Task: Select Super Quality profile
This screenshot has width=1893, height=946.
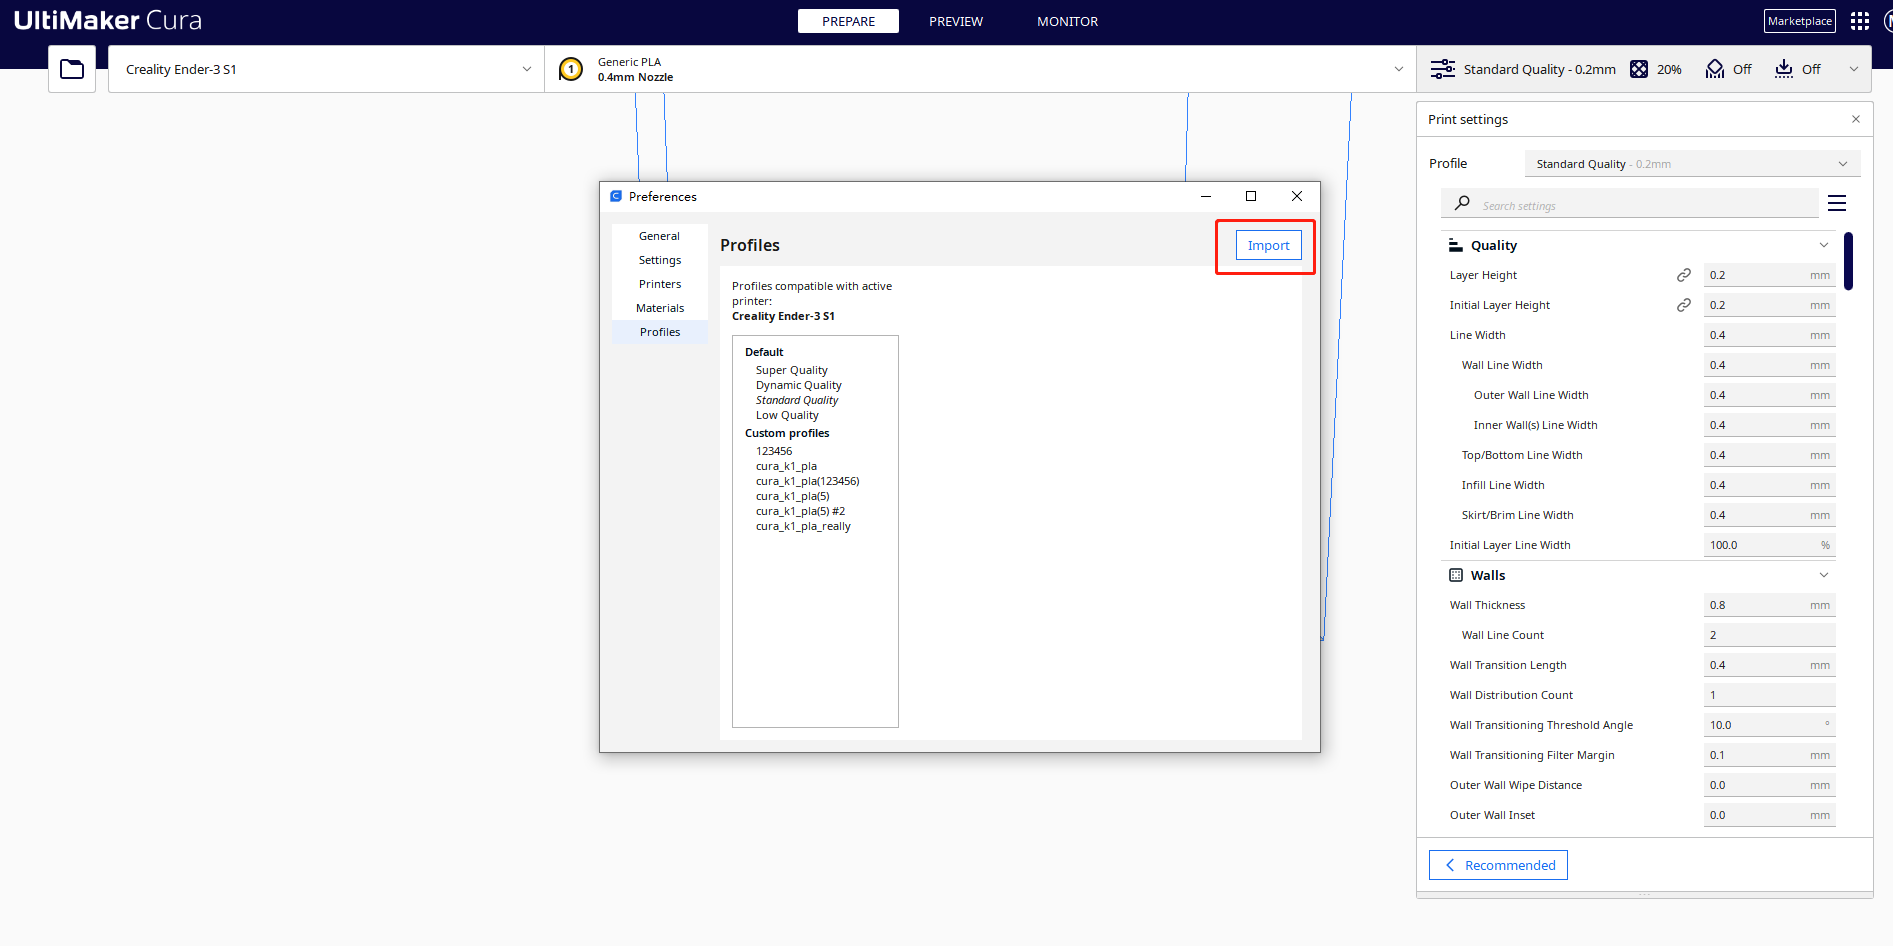Action: click(792, 370)
